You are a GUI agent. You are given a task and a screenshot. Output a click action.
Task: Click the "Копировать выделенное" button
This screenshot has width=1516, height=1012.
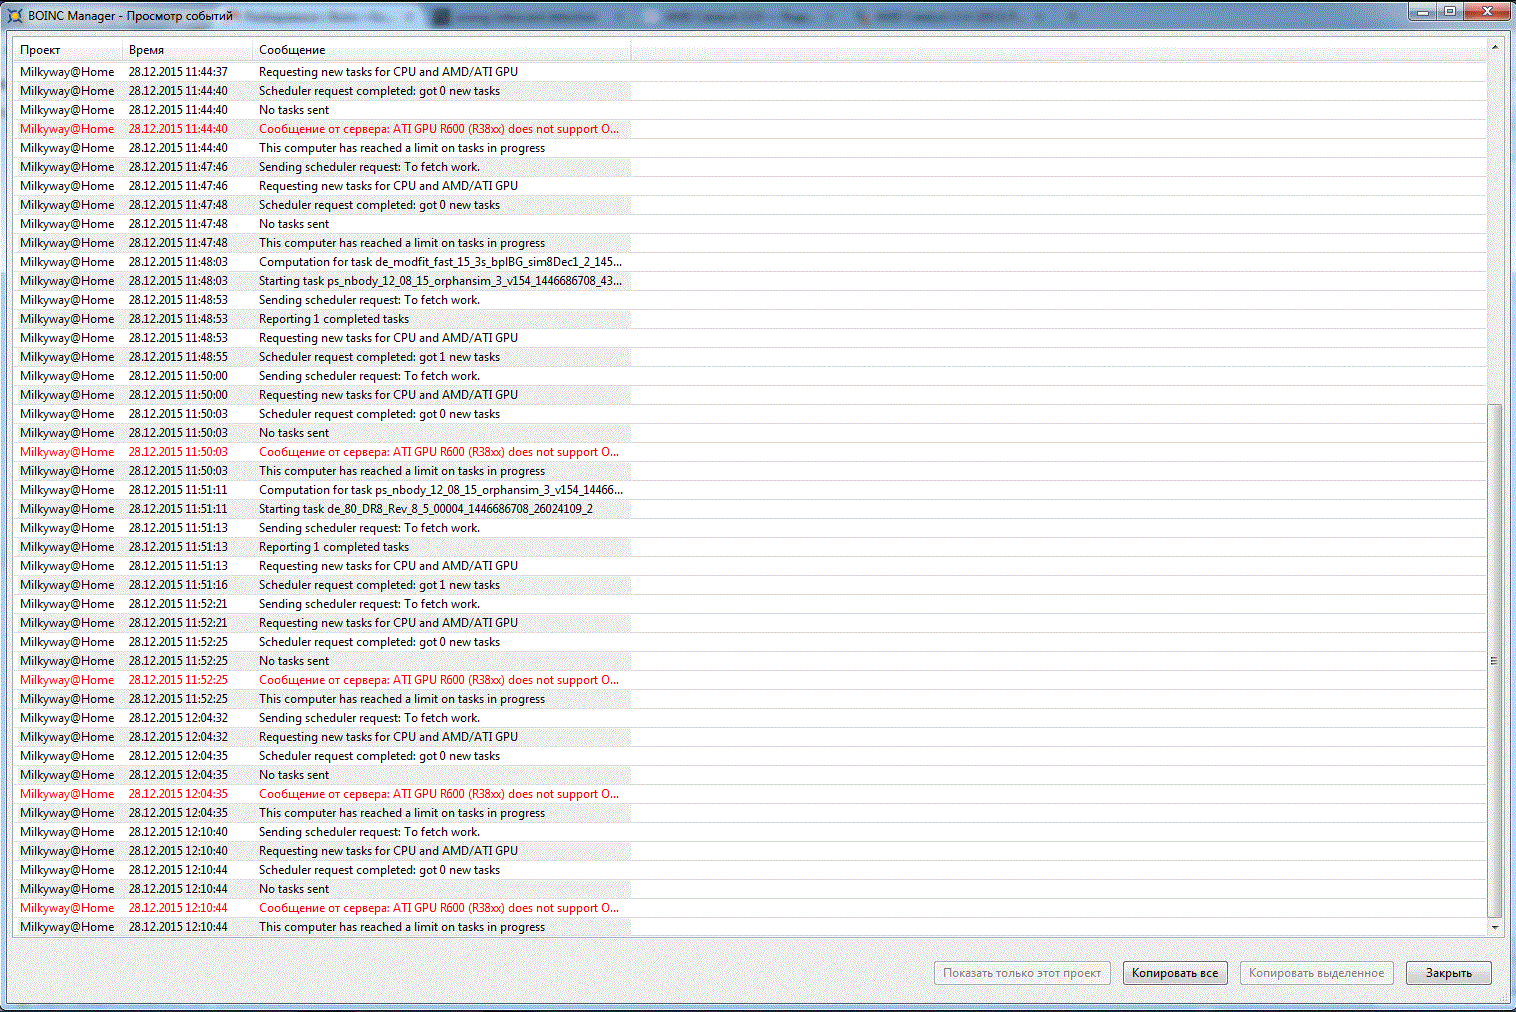(x=1317, y=973)
